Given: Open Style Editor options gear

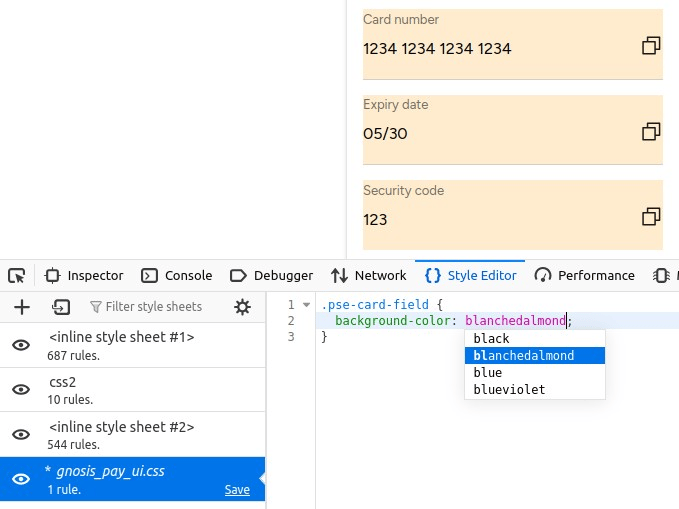Looking at the screenshot, I should coord(242,307).
